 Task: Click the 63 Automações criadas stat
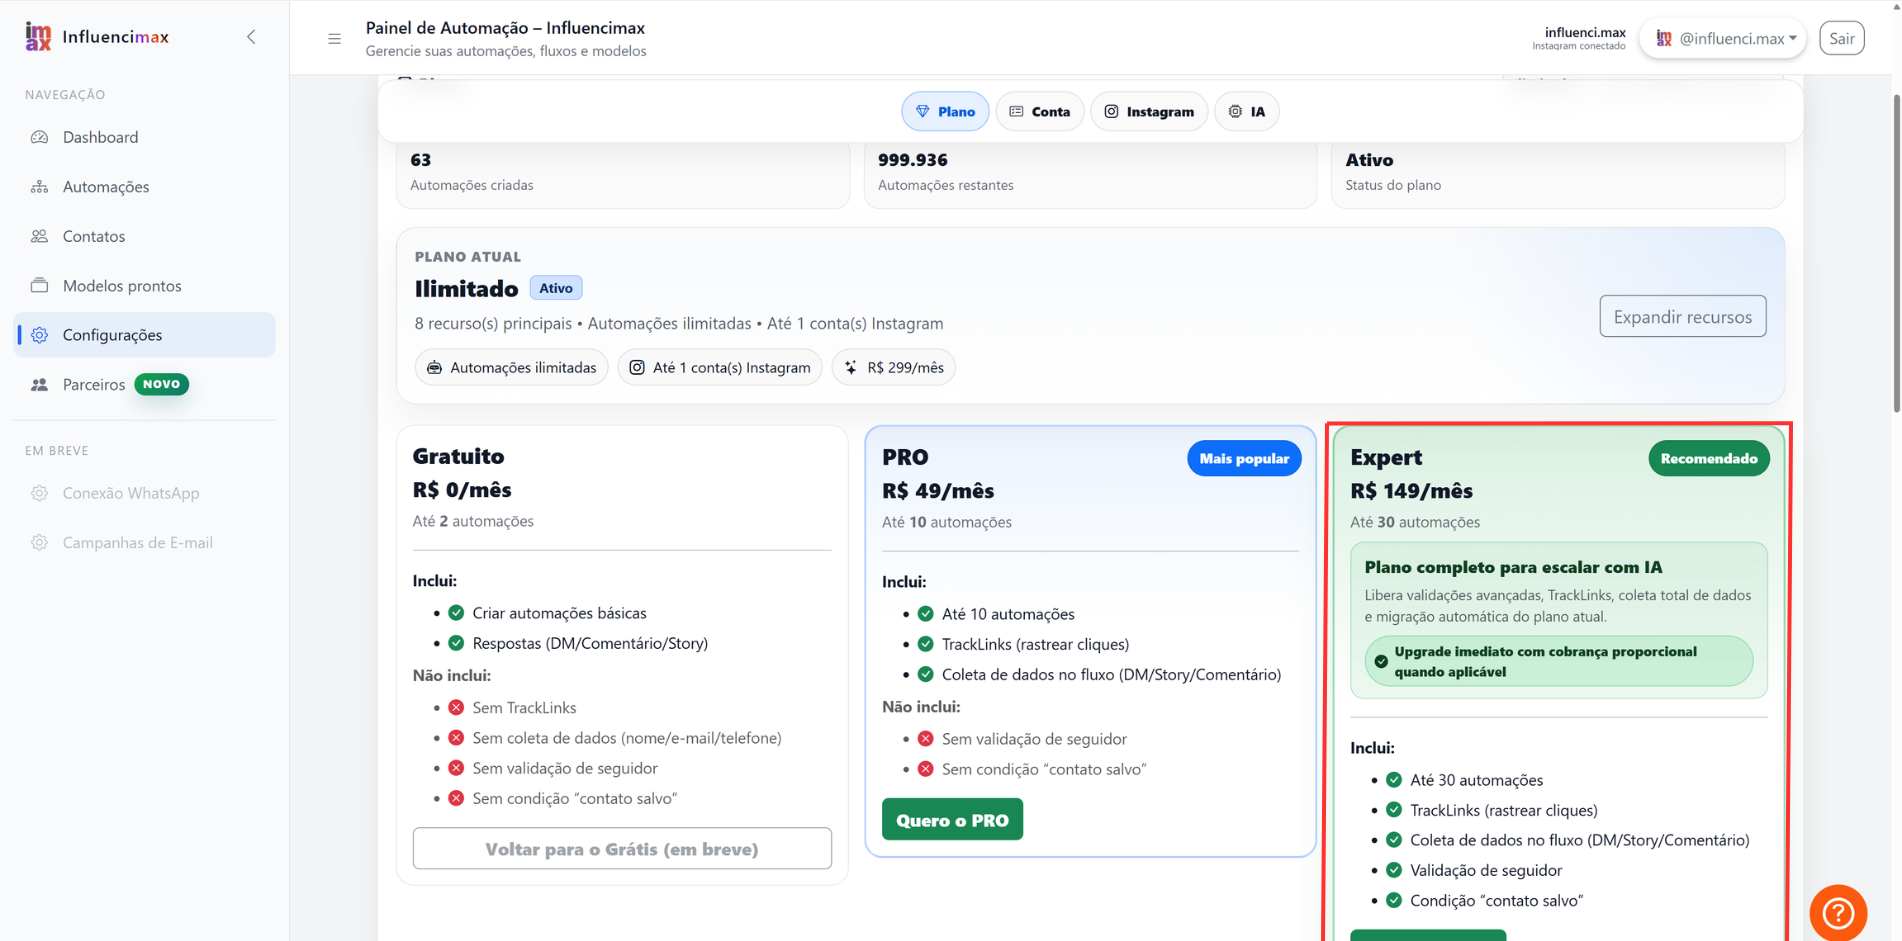pos(623,172)
